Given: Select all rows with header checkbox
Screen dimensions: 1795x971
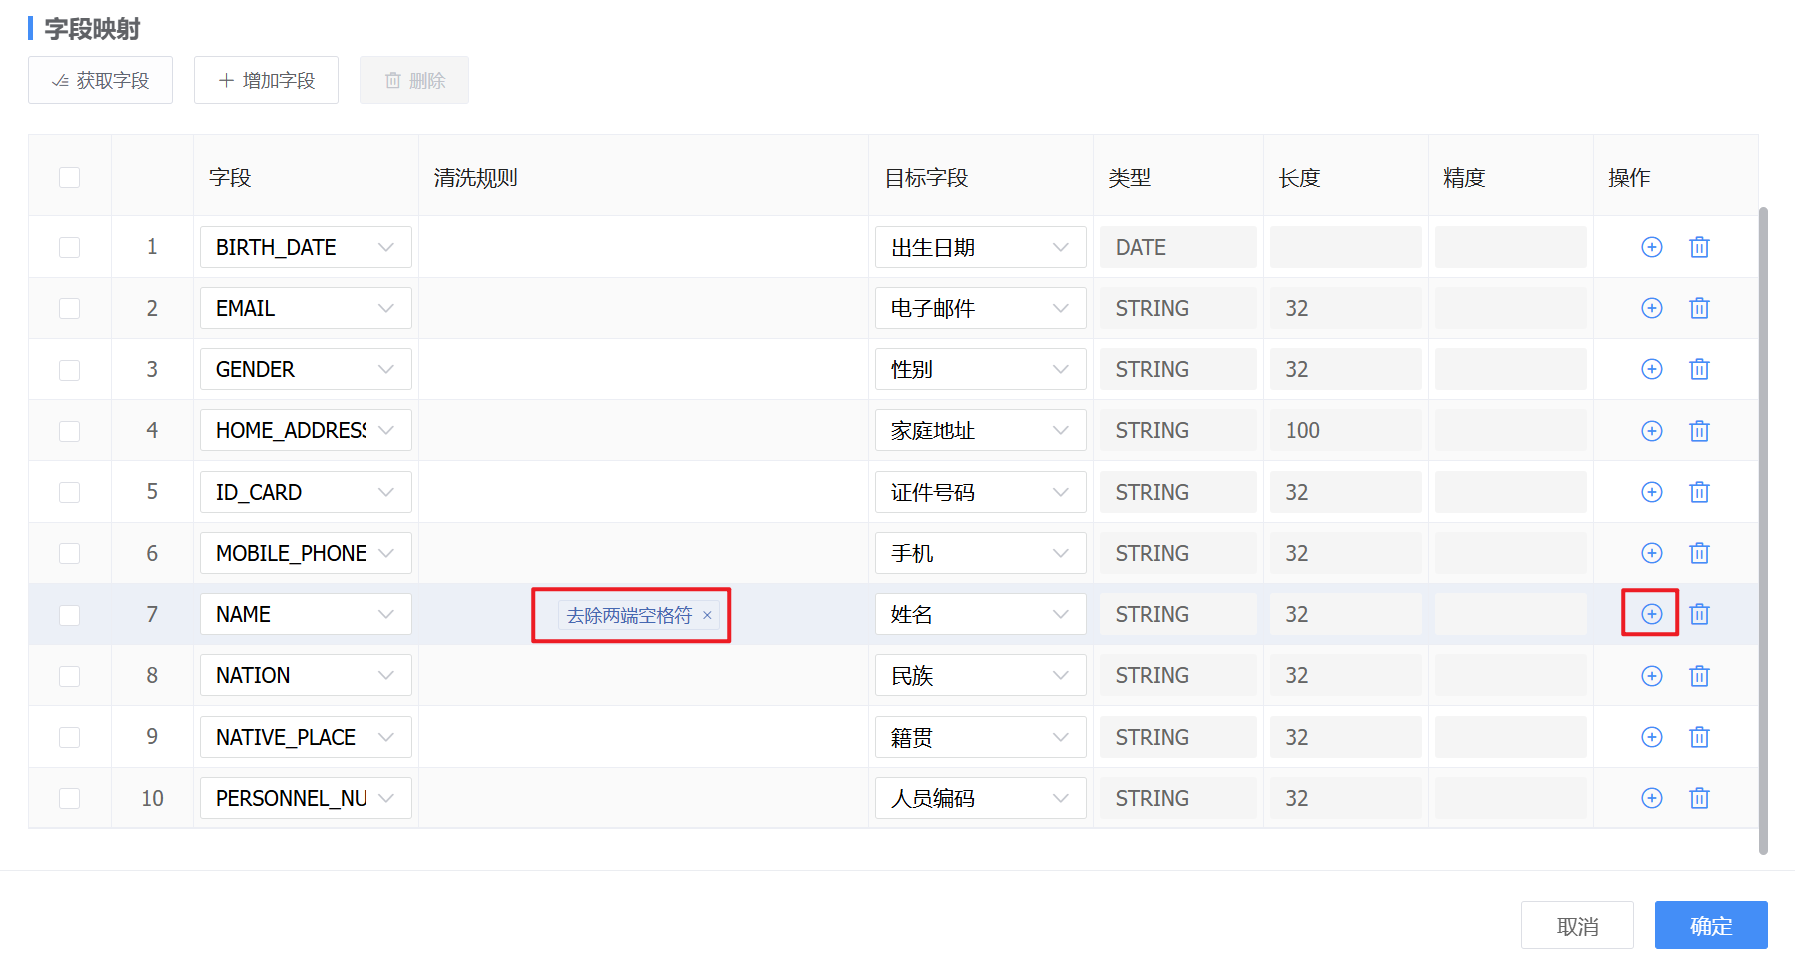Looking at the screenshot, I should [69, 178].
